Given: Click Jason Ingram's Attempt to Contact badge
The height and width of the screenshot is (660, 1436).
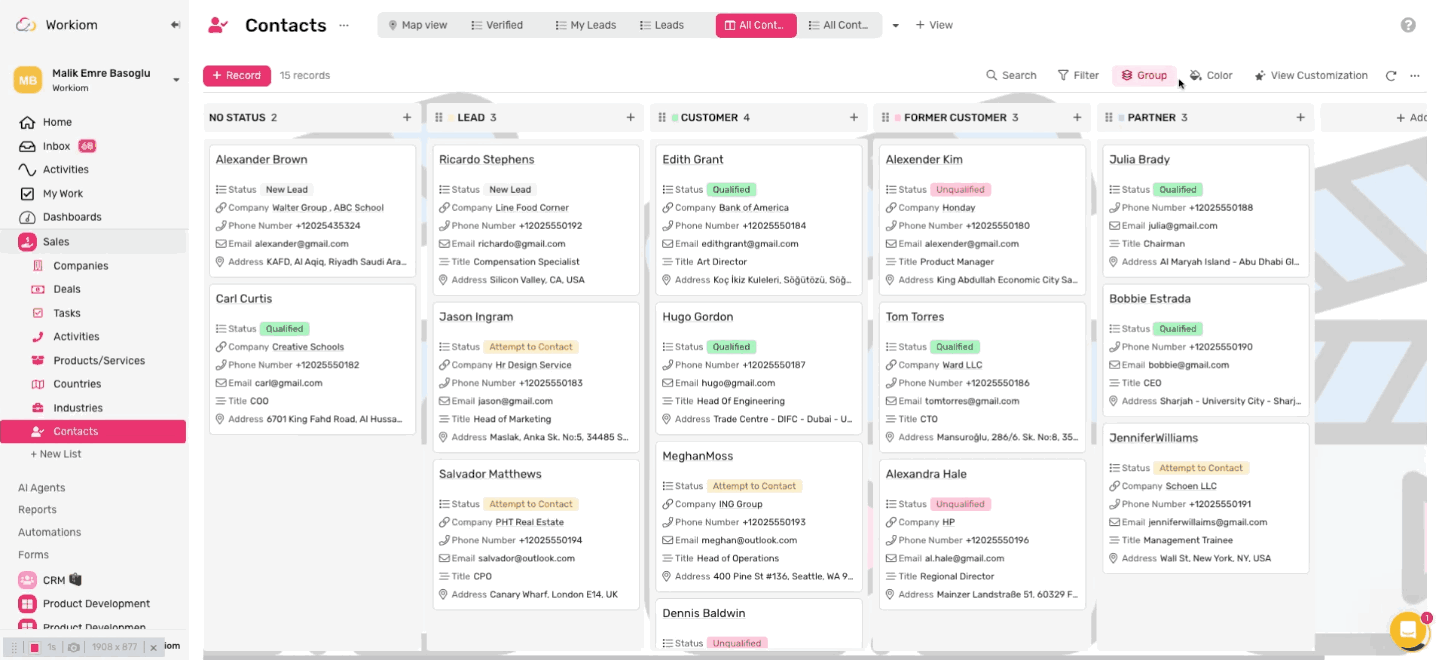Looking at the screenshot, I should [531, 347].
